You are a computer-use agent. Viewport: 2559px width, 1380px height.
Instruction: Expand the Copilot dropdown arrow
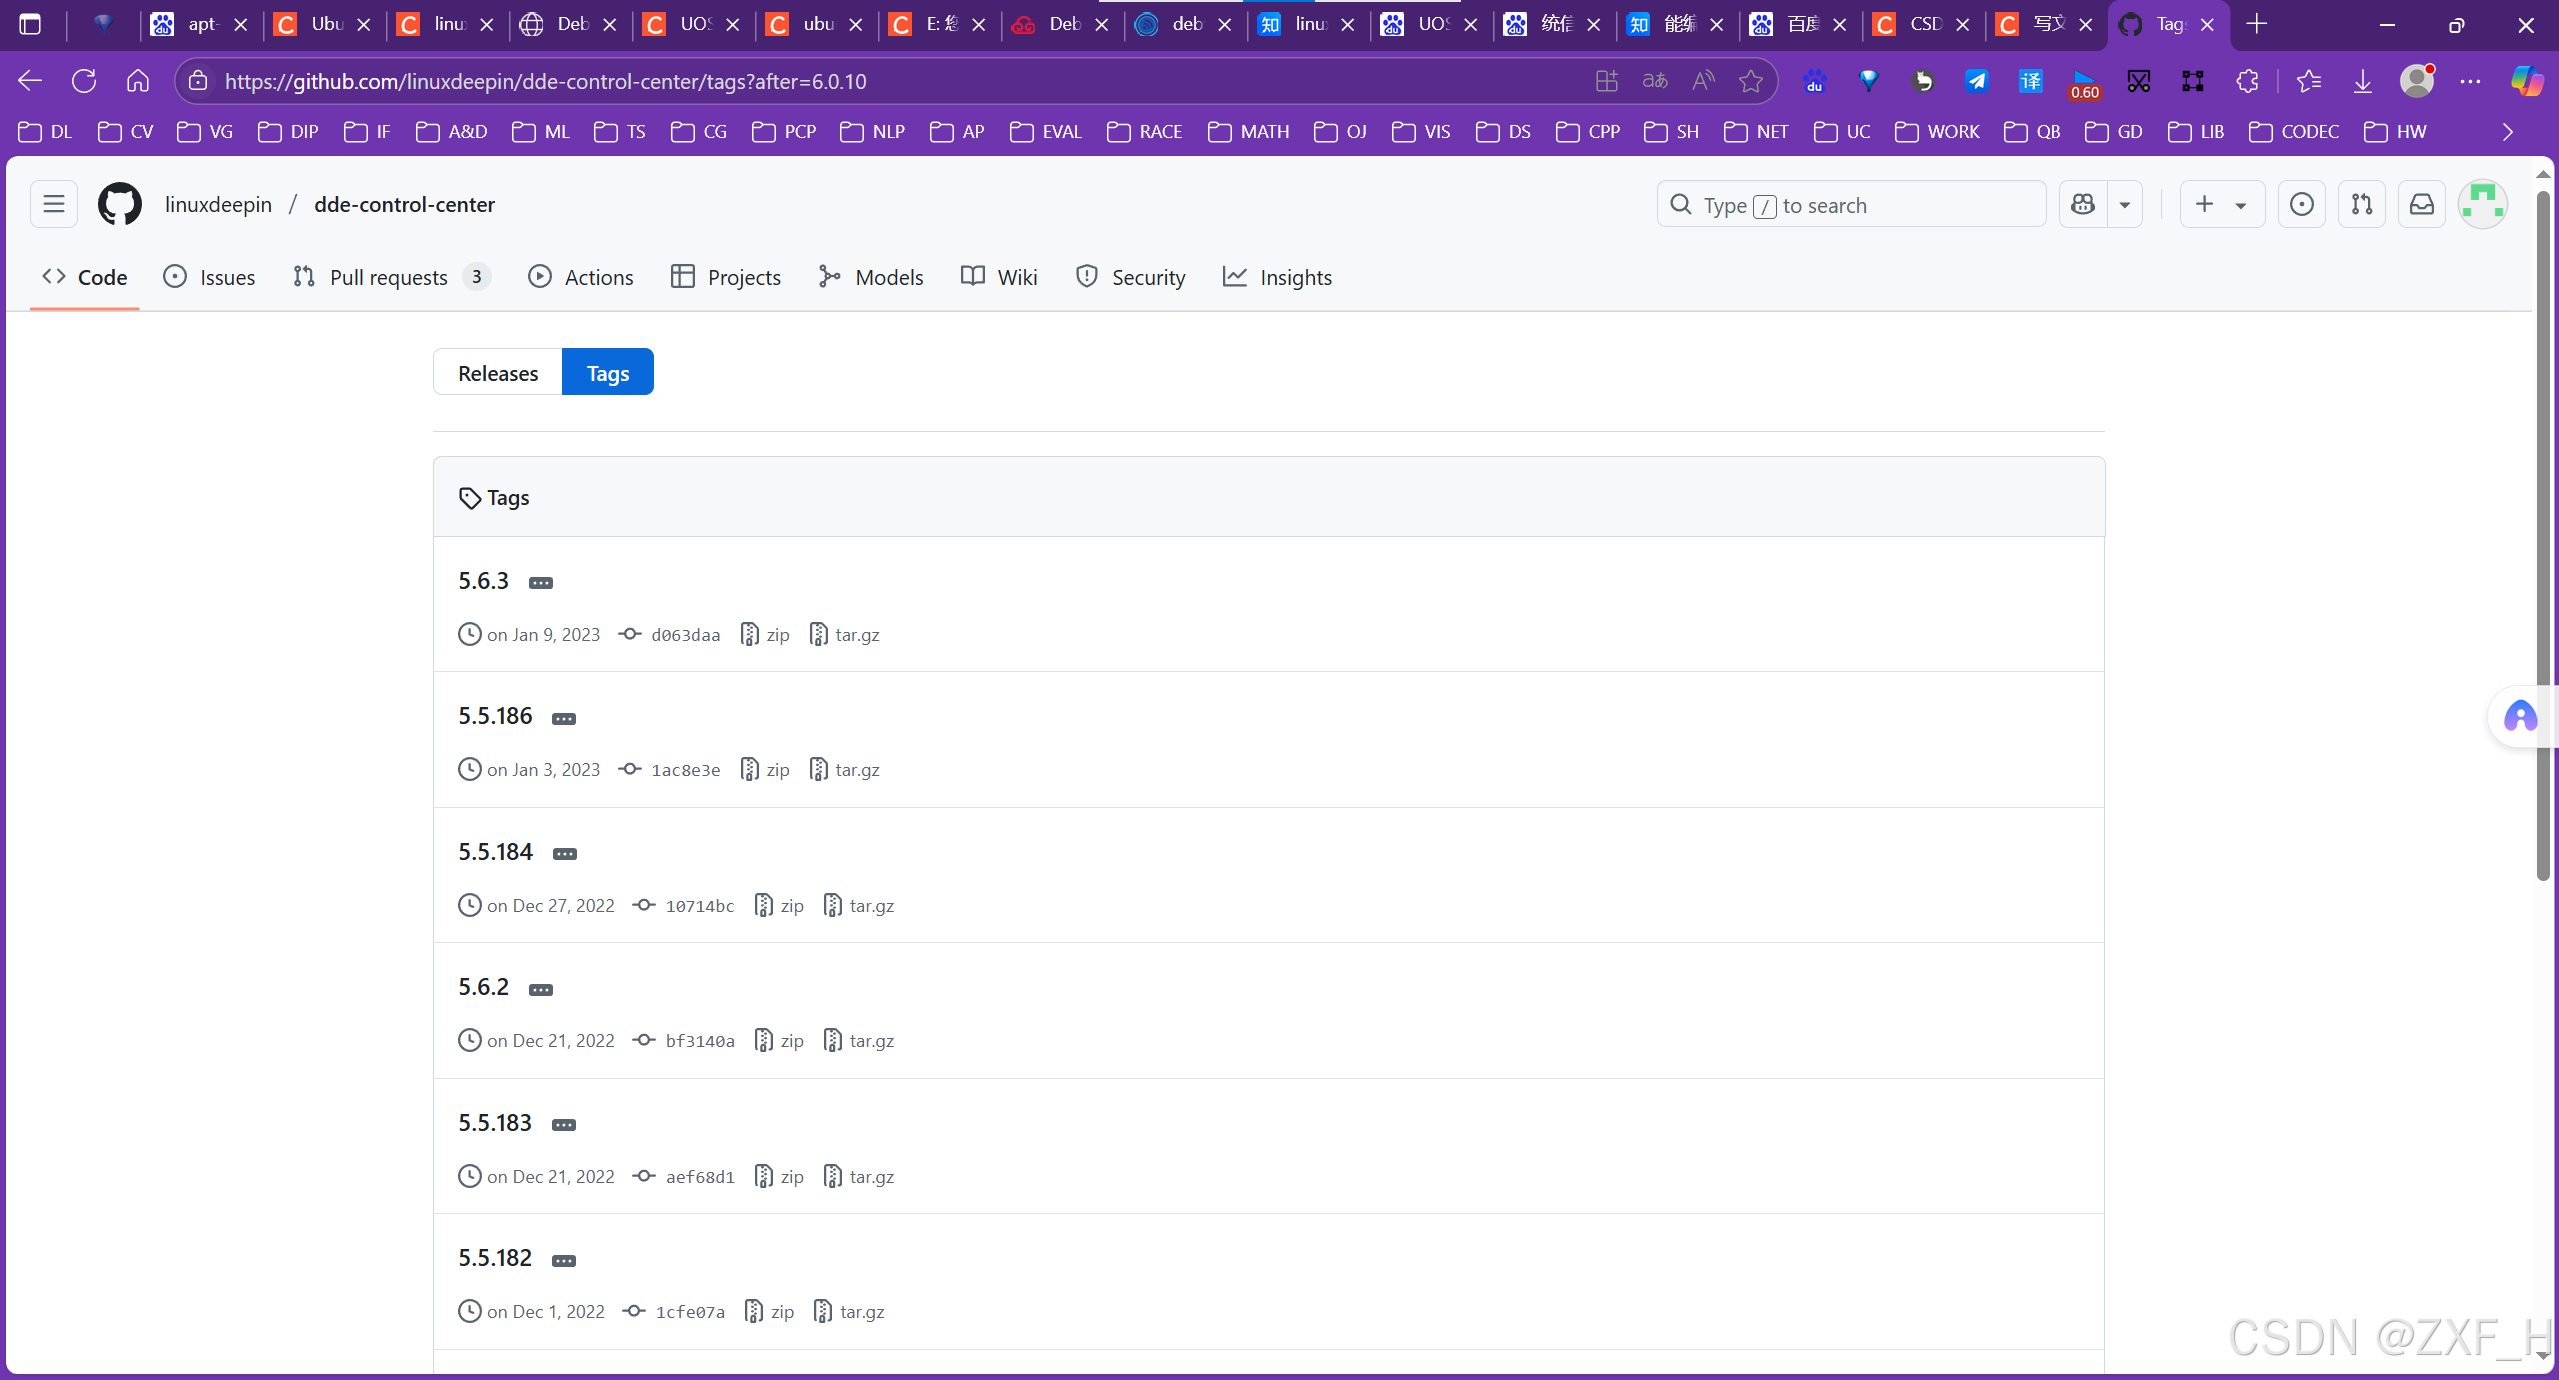[x=2125, y=204]
